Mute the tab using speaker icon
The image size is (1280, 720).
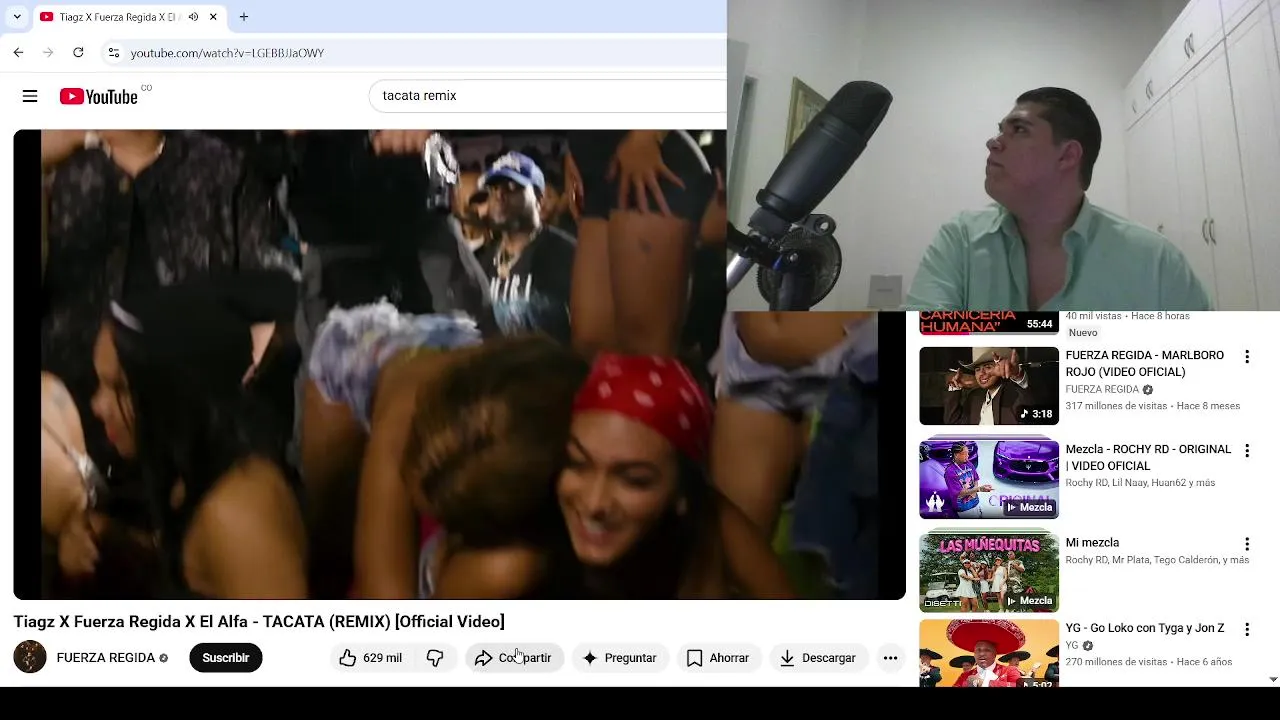pyautogui.click(x=193, y=17)
